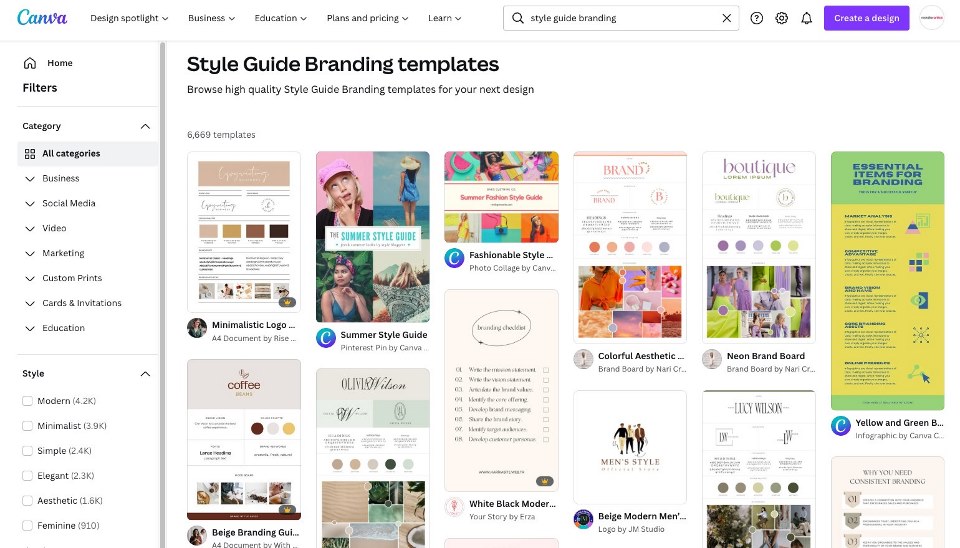Open the Summer Fashion Style Guide collage thumbnail
Image resolution: width=960 pixels, height=548 pixels.
pyautogui.click(x=501, y=197)
